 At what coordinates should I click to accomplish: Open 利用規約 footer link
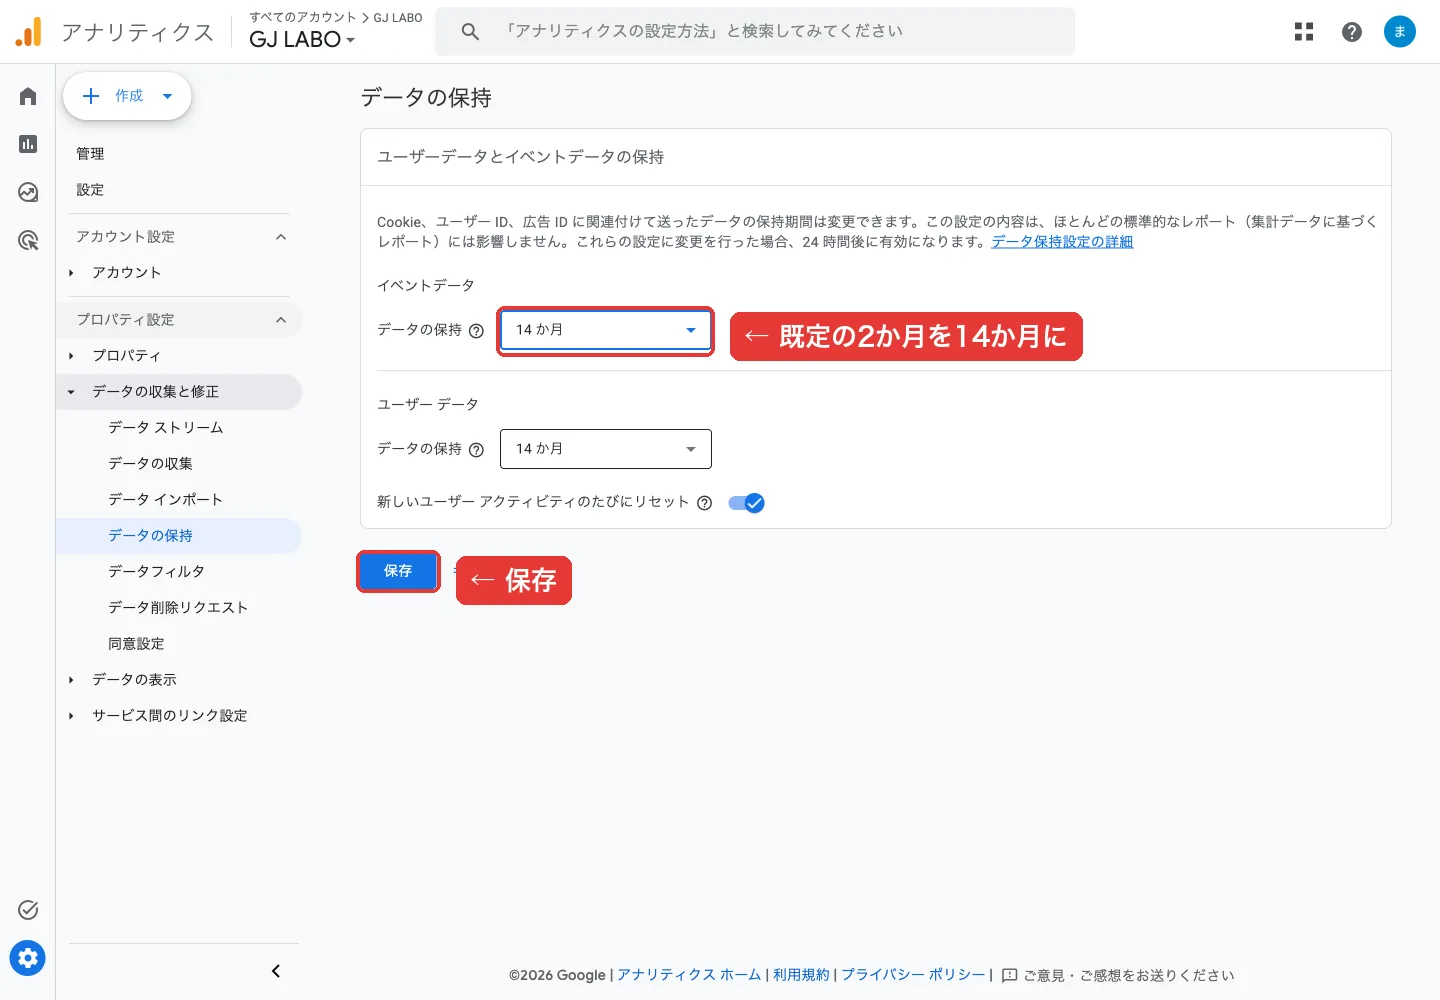point(801,975)
